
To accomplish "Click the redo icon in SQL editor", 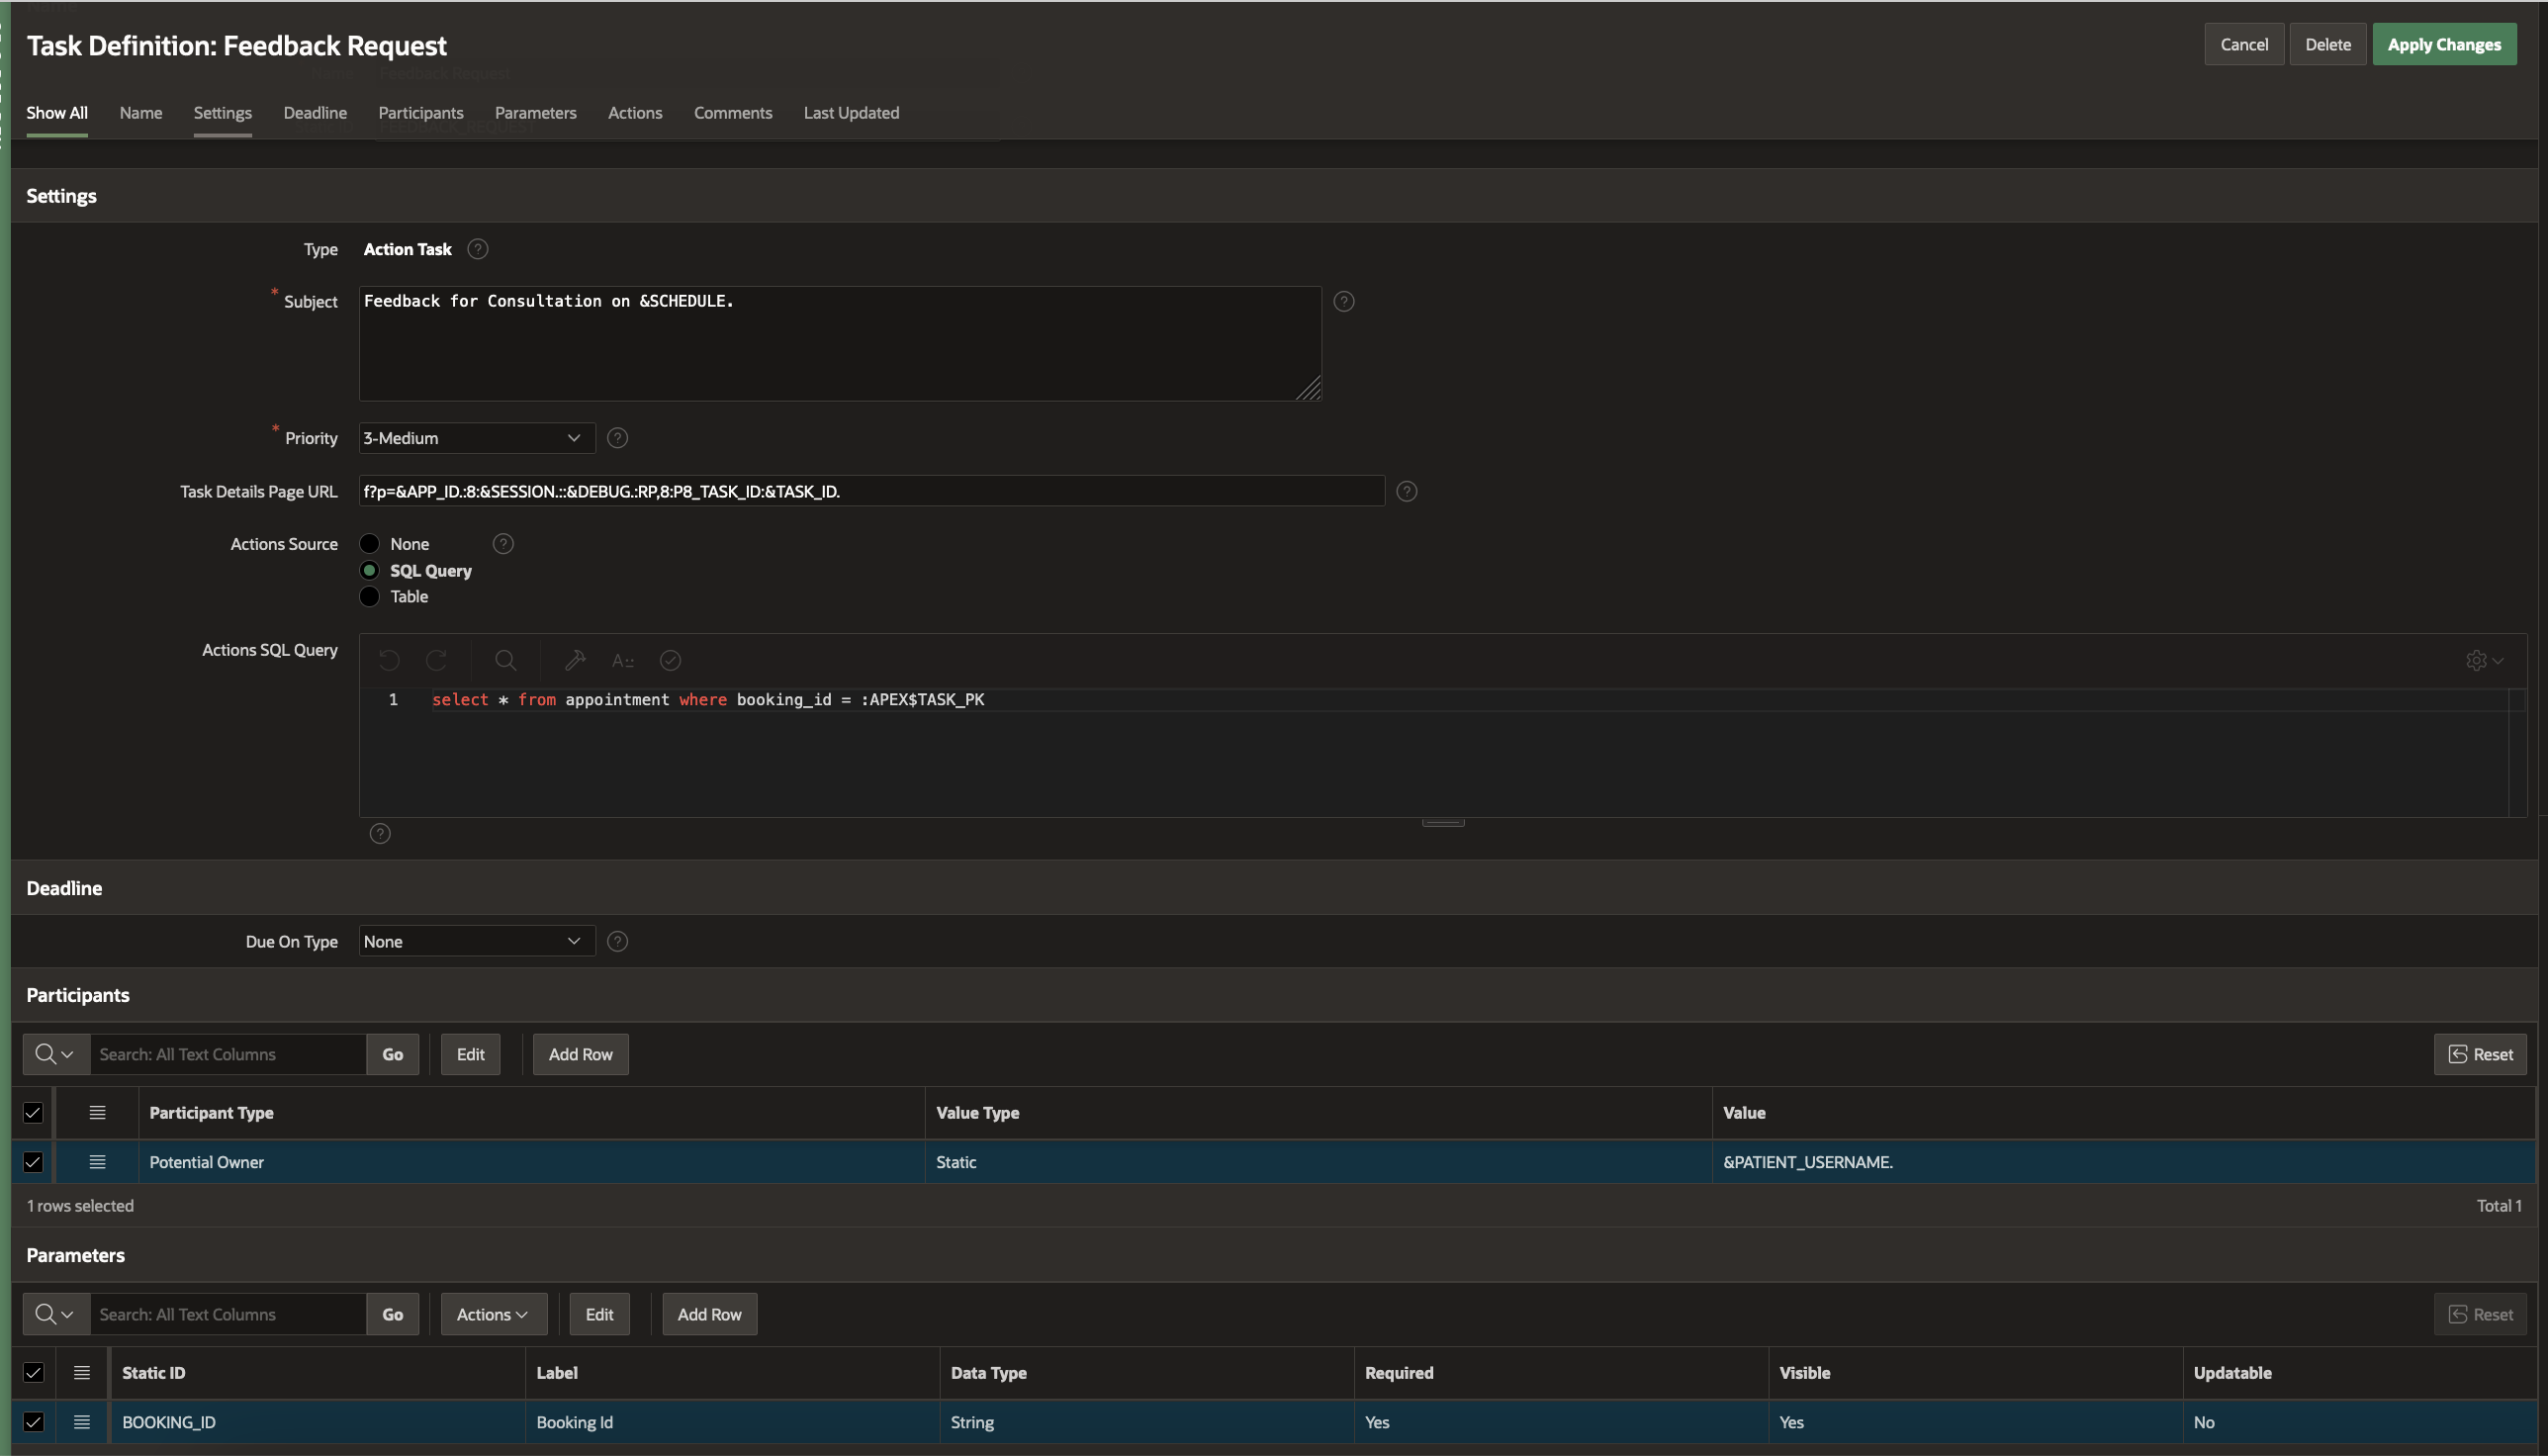I will (x=436, y=660).
